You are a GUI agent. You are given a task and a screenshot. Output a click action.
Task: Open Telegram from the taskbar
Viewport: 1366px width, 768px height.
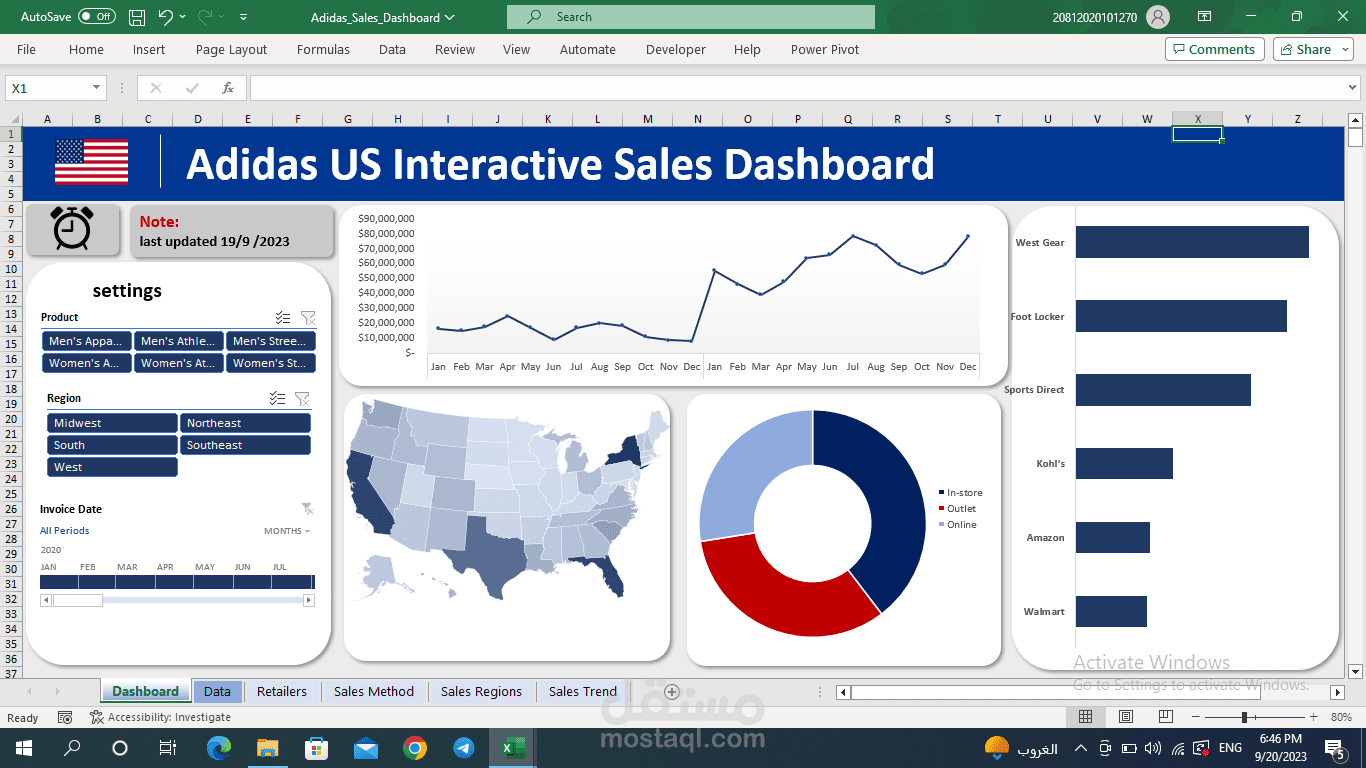click(464, 748)
